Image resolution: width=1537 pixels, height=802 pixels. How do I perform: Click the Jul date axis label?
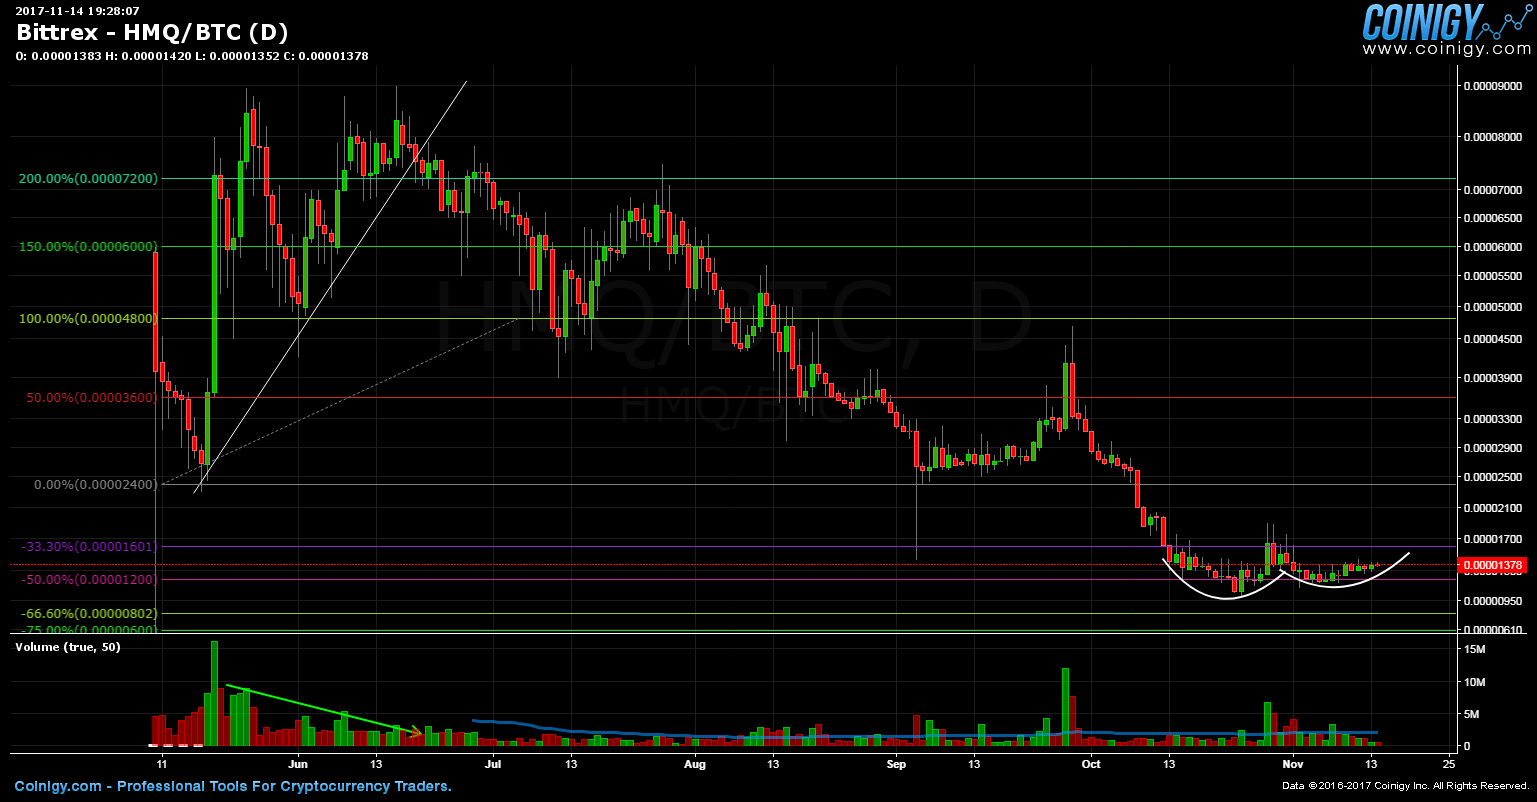coord(492,764)
